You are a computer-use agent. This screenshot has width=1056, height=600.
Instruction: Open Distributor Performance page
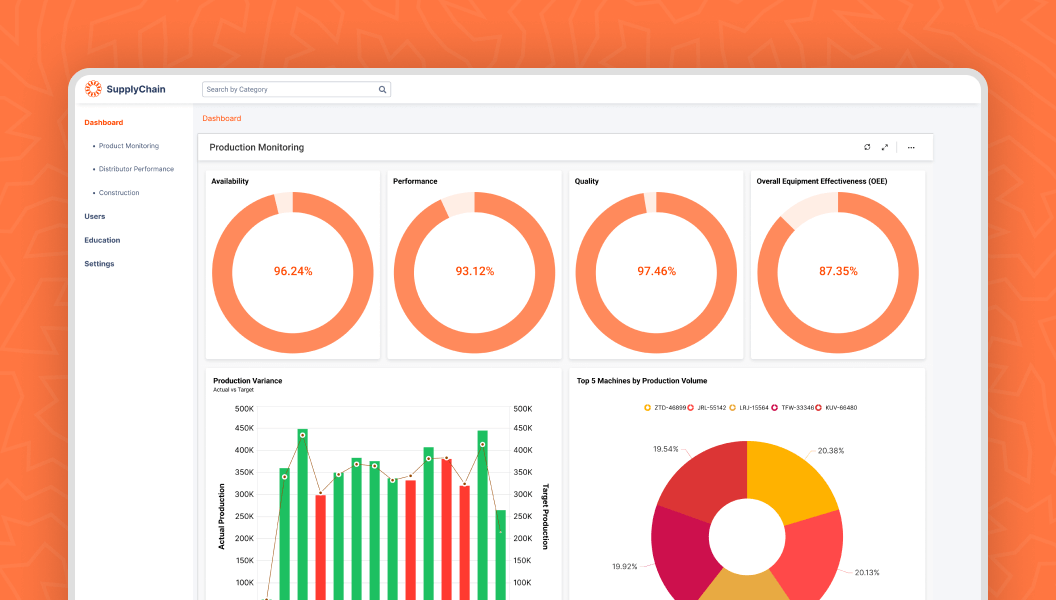[x=136, y=169]
